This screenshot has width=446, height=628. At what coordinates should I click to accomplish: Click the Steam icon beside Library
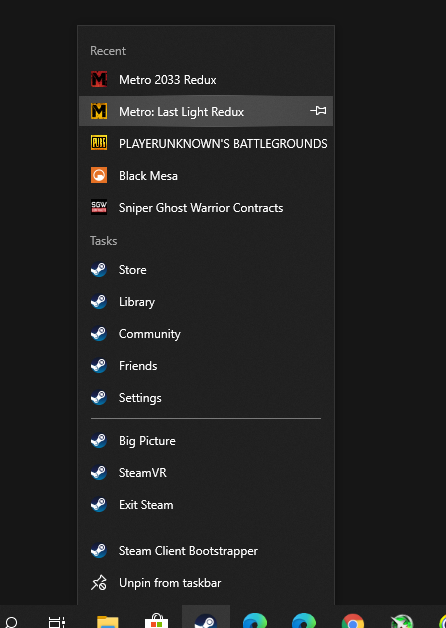99,302
